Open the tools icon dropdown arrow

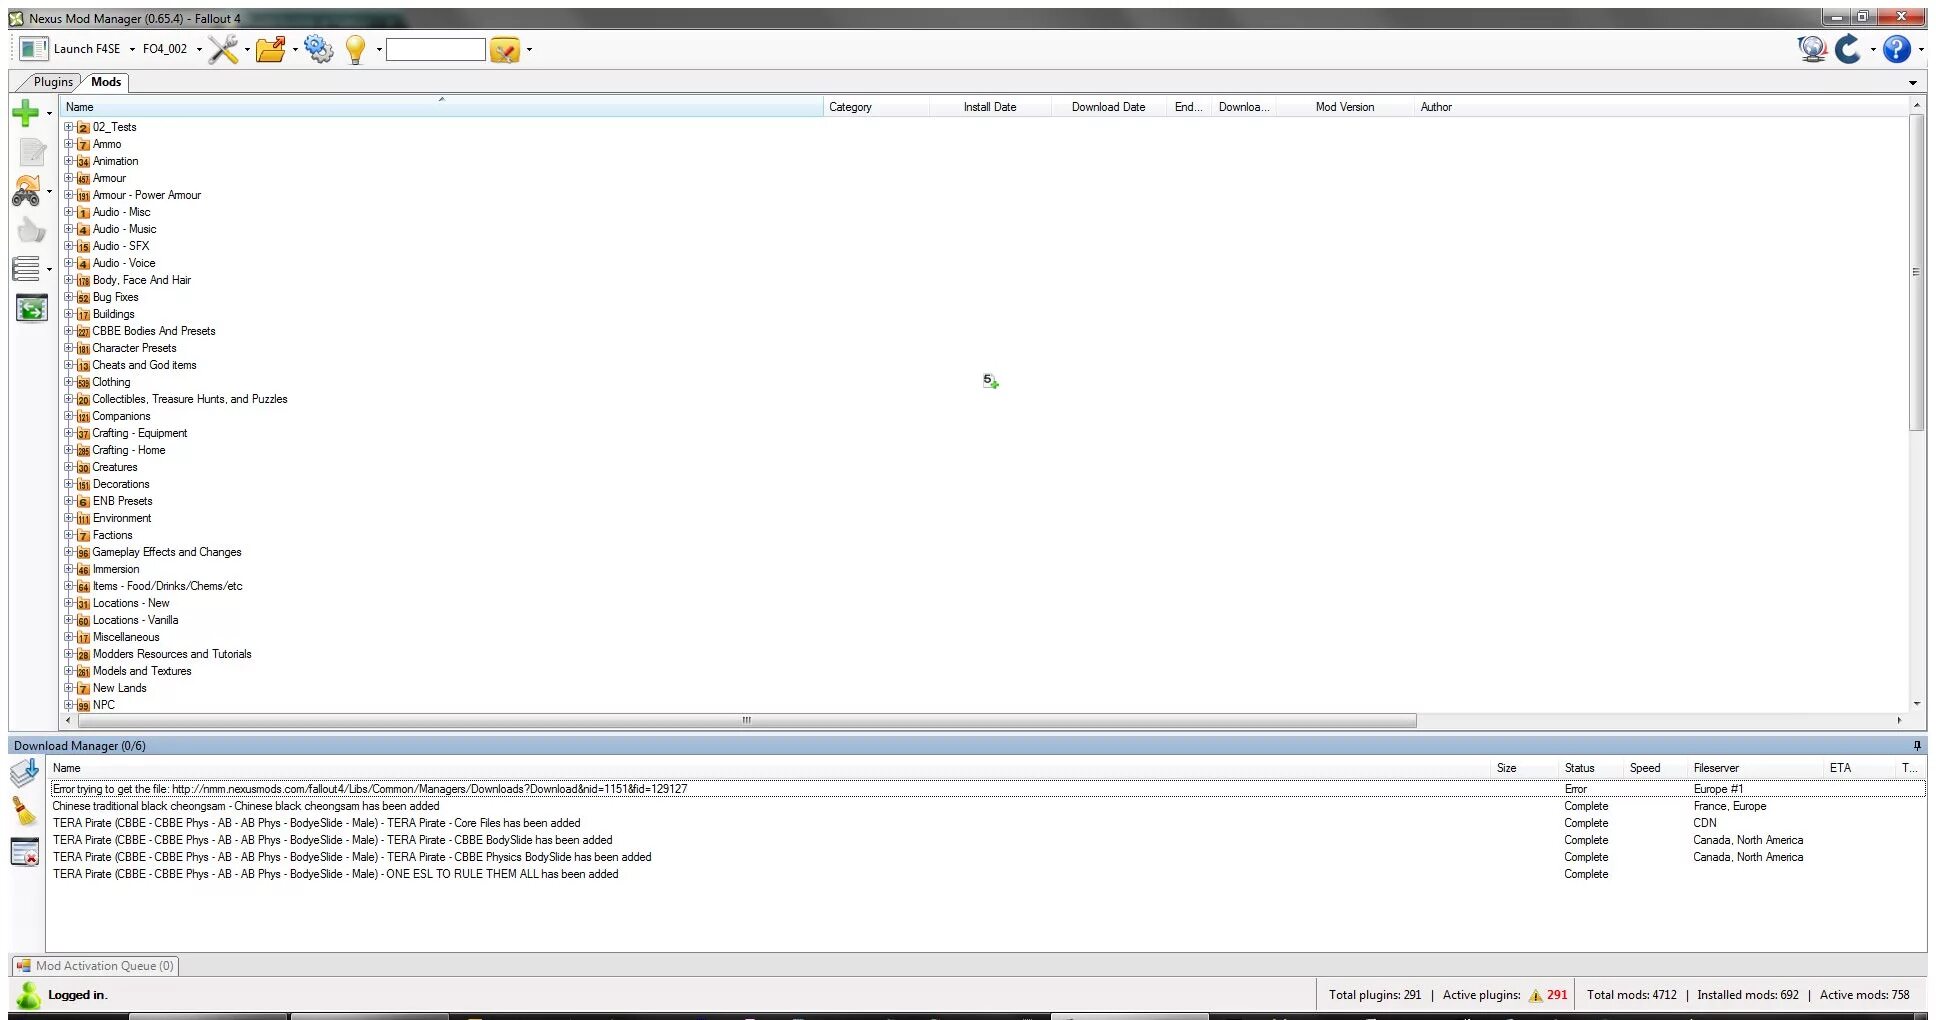tap(247, 49)
